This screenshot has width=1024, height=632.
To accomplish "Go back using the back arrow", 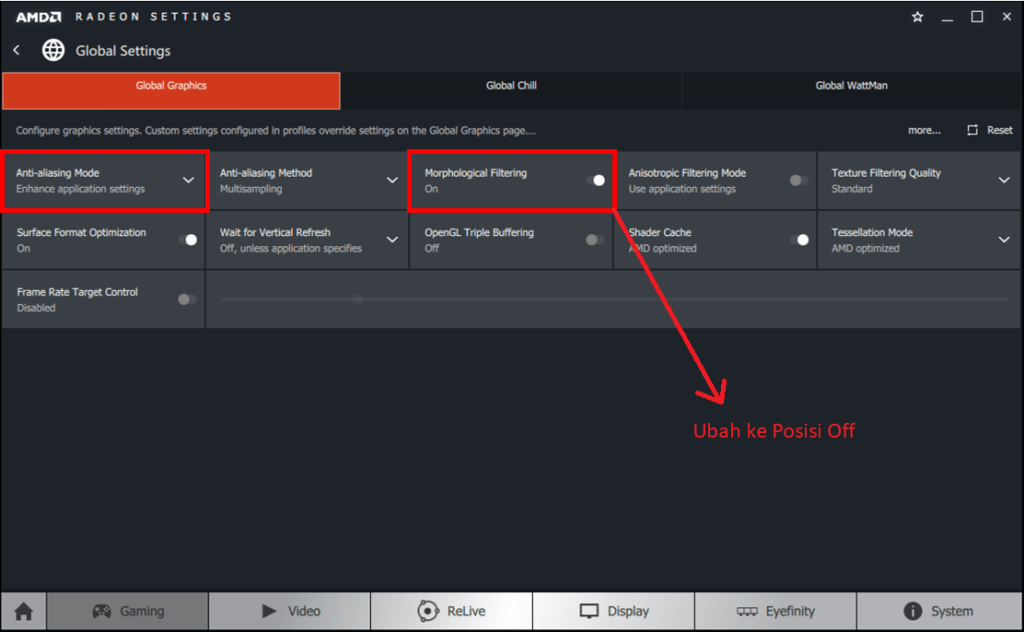I will (x=17, y=50).
